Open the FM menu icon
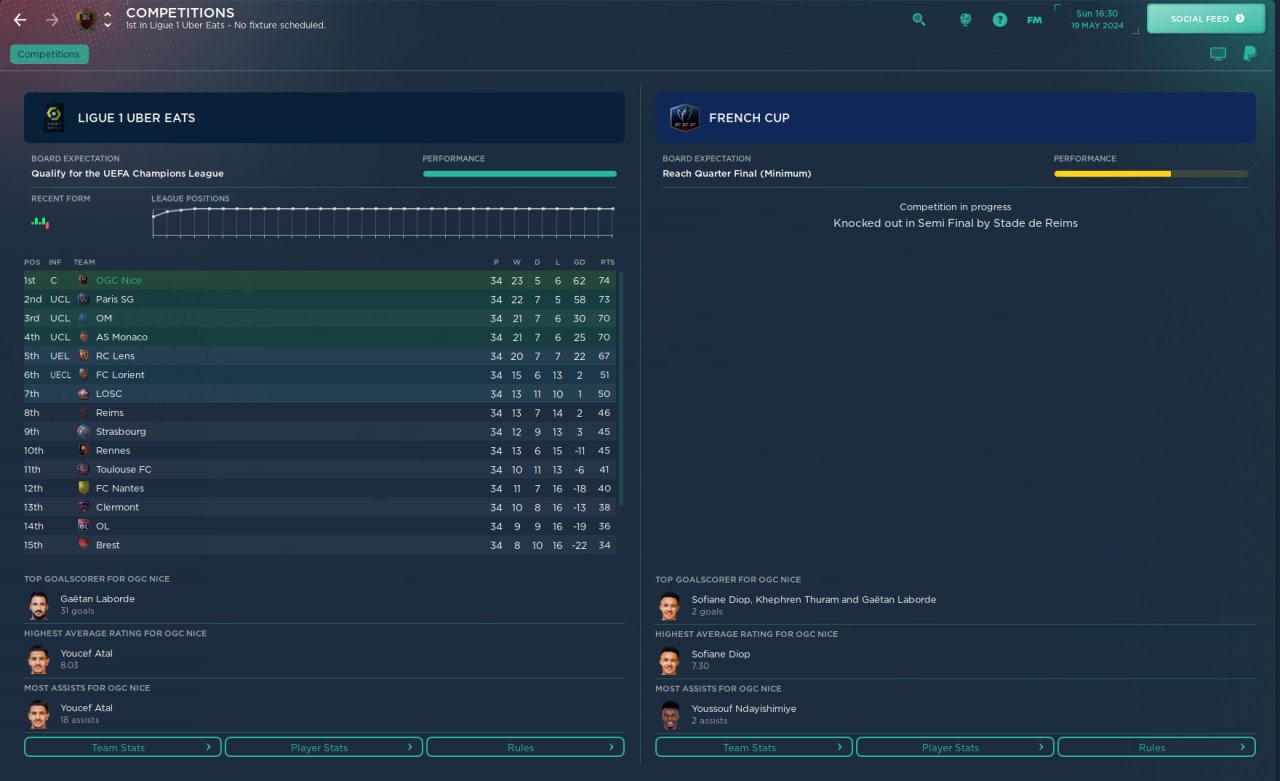Image resolution: width=1280 pixels, height=781 pixels. tap(1034, 19)
